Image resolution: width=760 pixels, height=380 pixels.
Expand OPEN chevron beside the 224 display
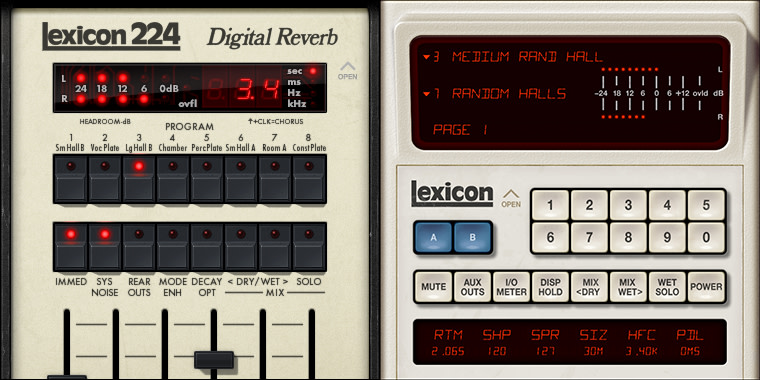(x=348, y=71)
